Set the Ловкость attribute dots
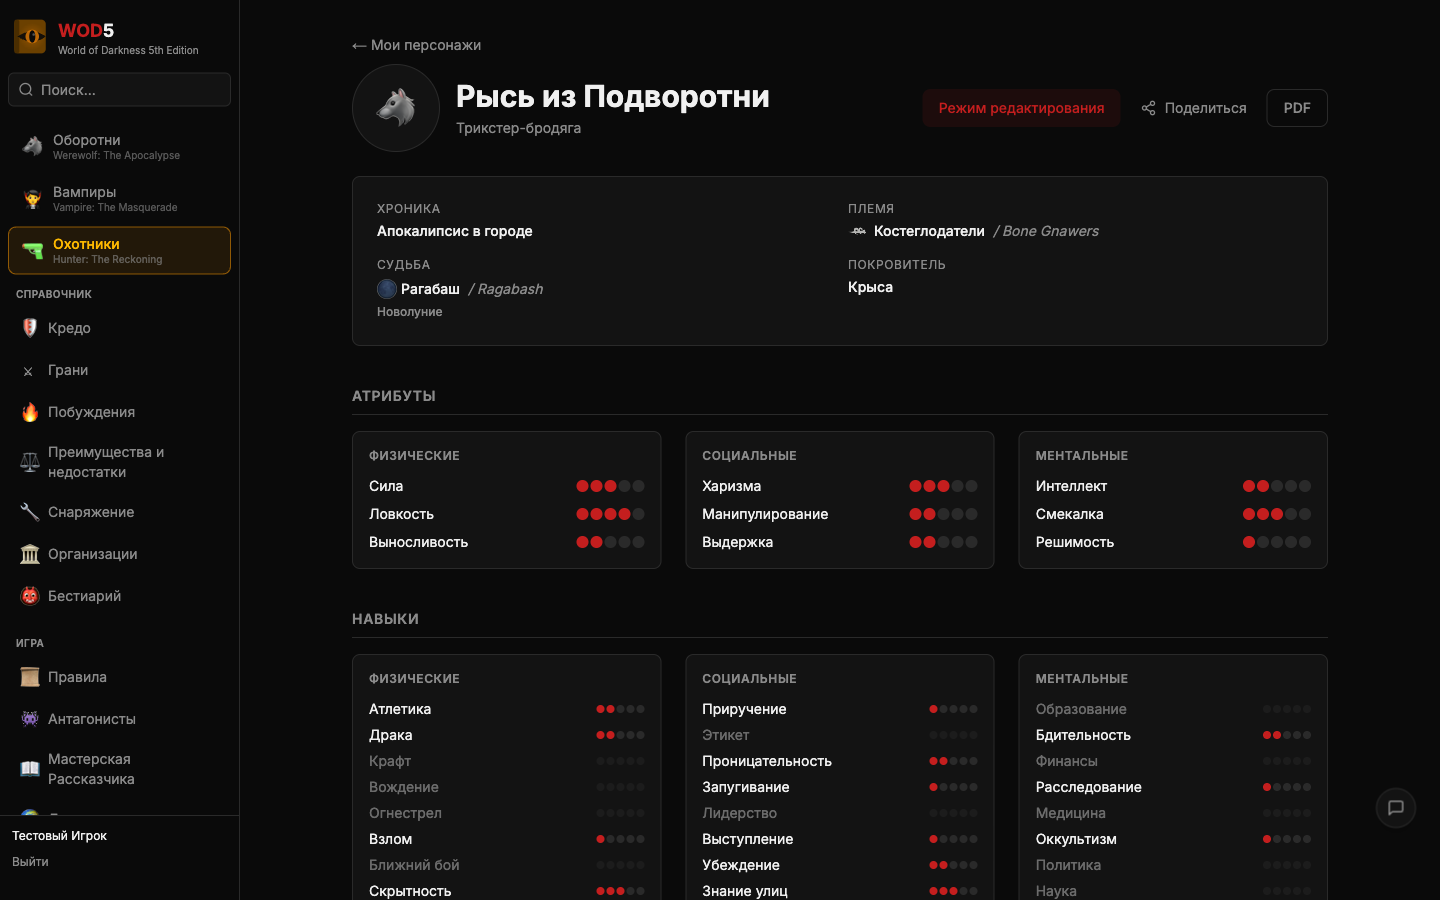Image resolution: width=1440 pixels, height=900 pixels. (610, 514)
